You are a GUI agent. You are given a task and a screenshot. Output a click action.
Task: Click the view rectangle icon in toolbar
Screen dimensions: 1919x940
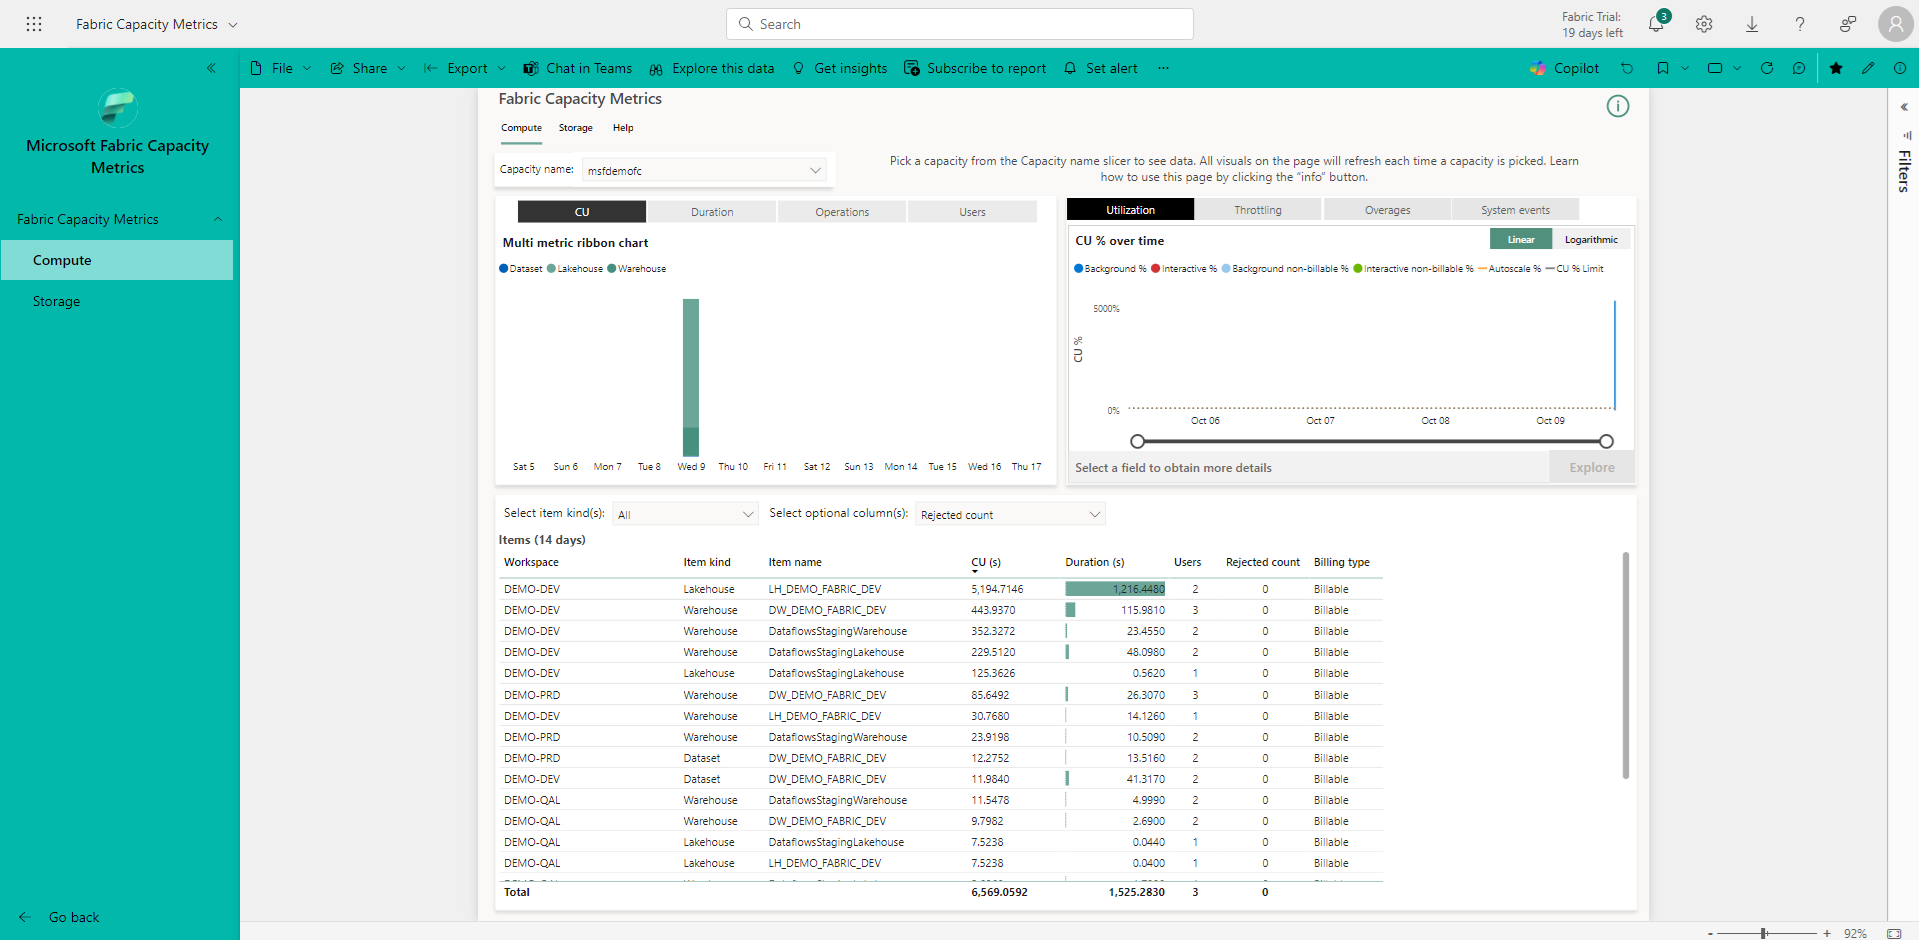[x=1715, y=68]
